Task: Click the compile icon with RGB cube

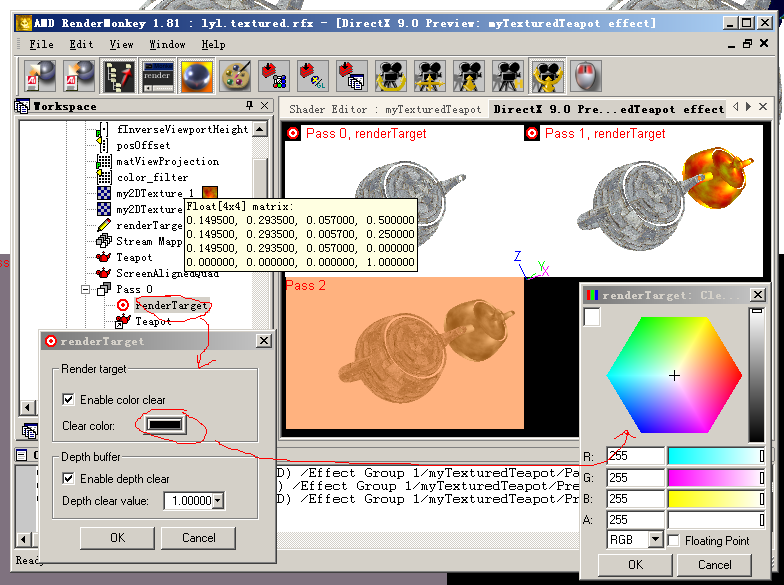Action: click(274, 76)
